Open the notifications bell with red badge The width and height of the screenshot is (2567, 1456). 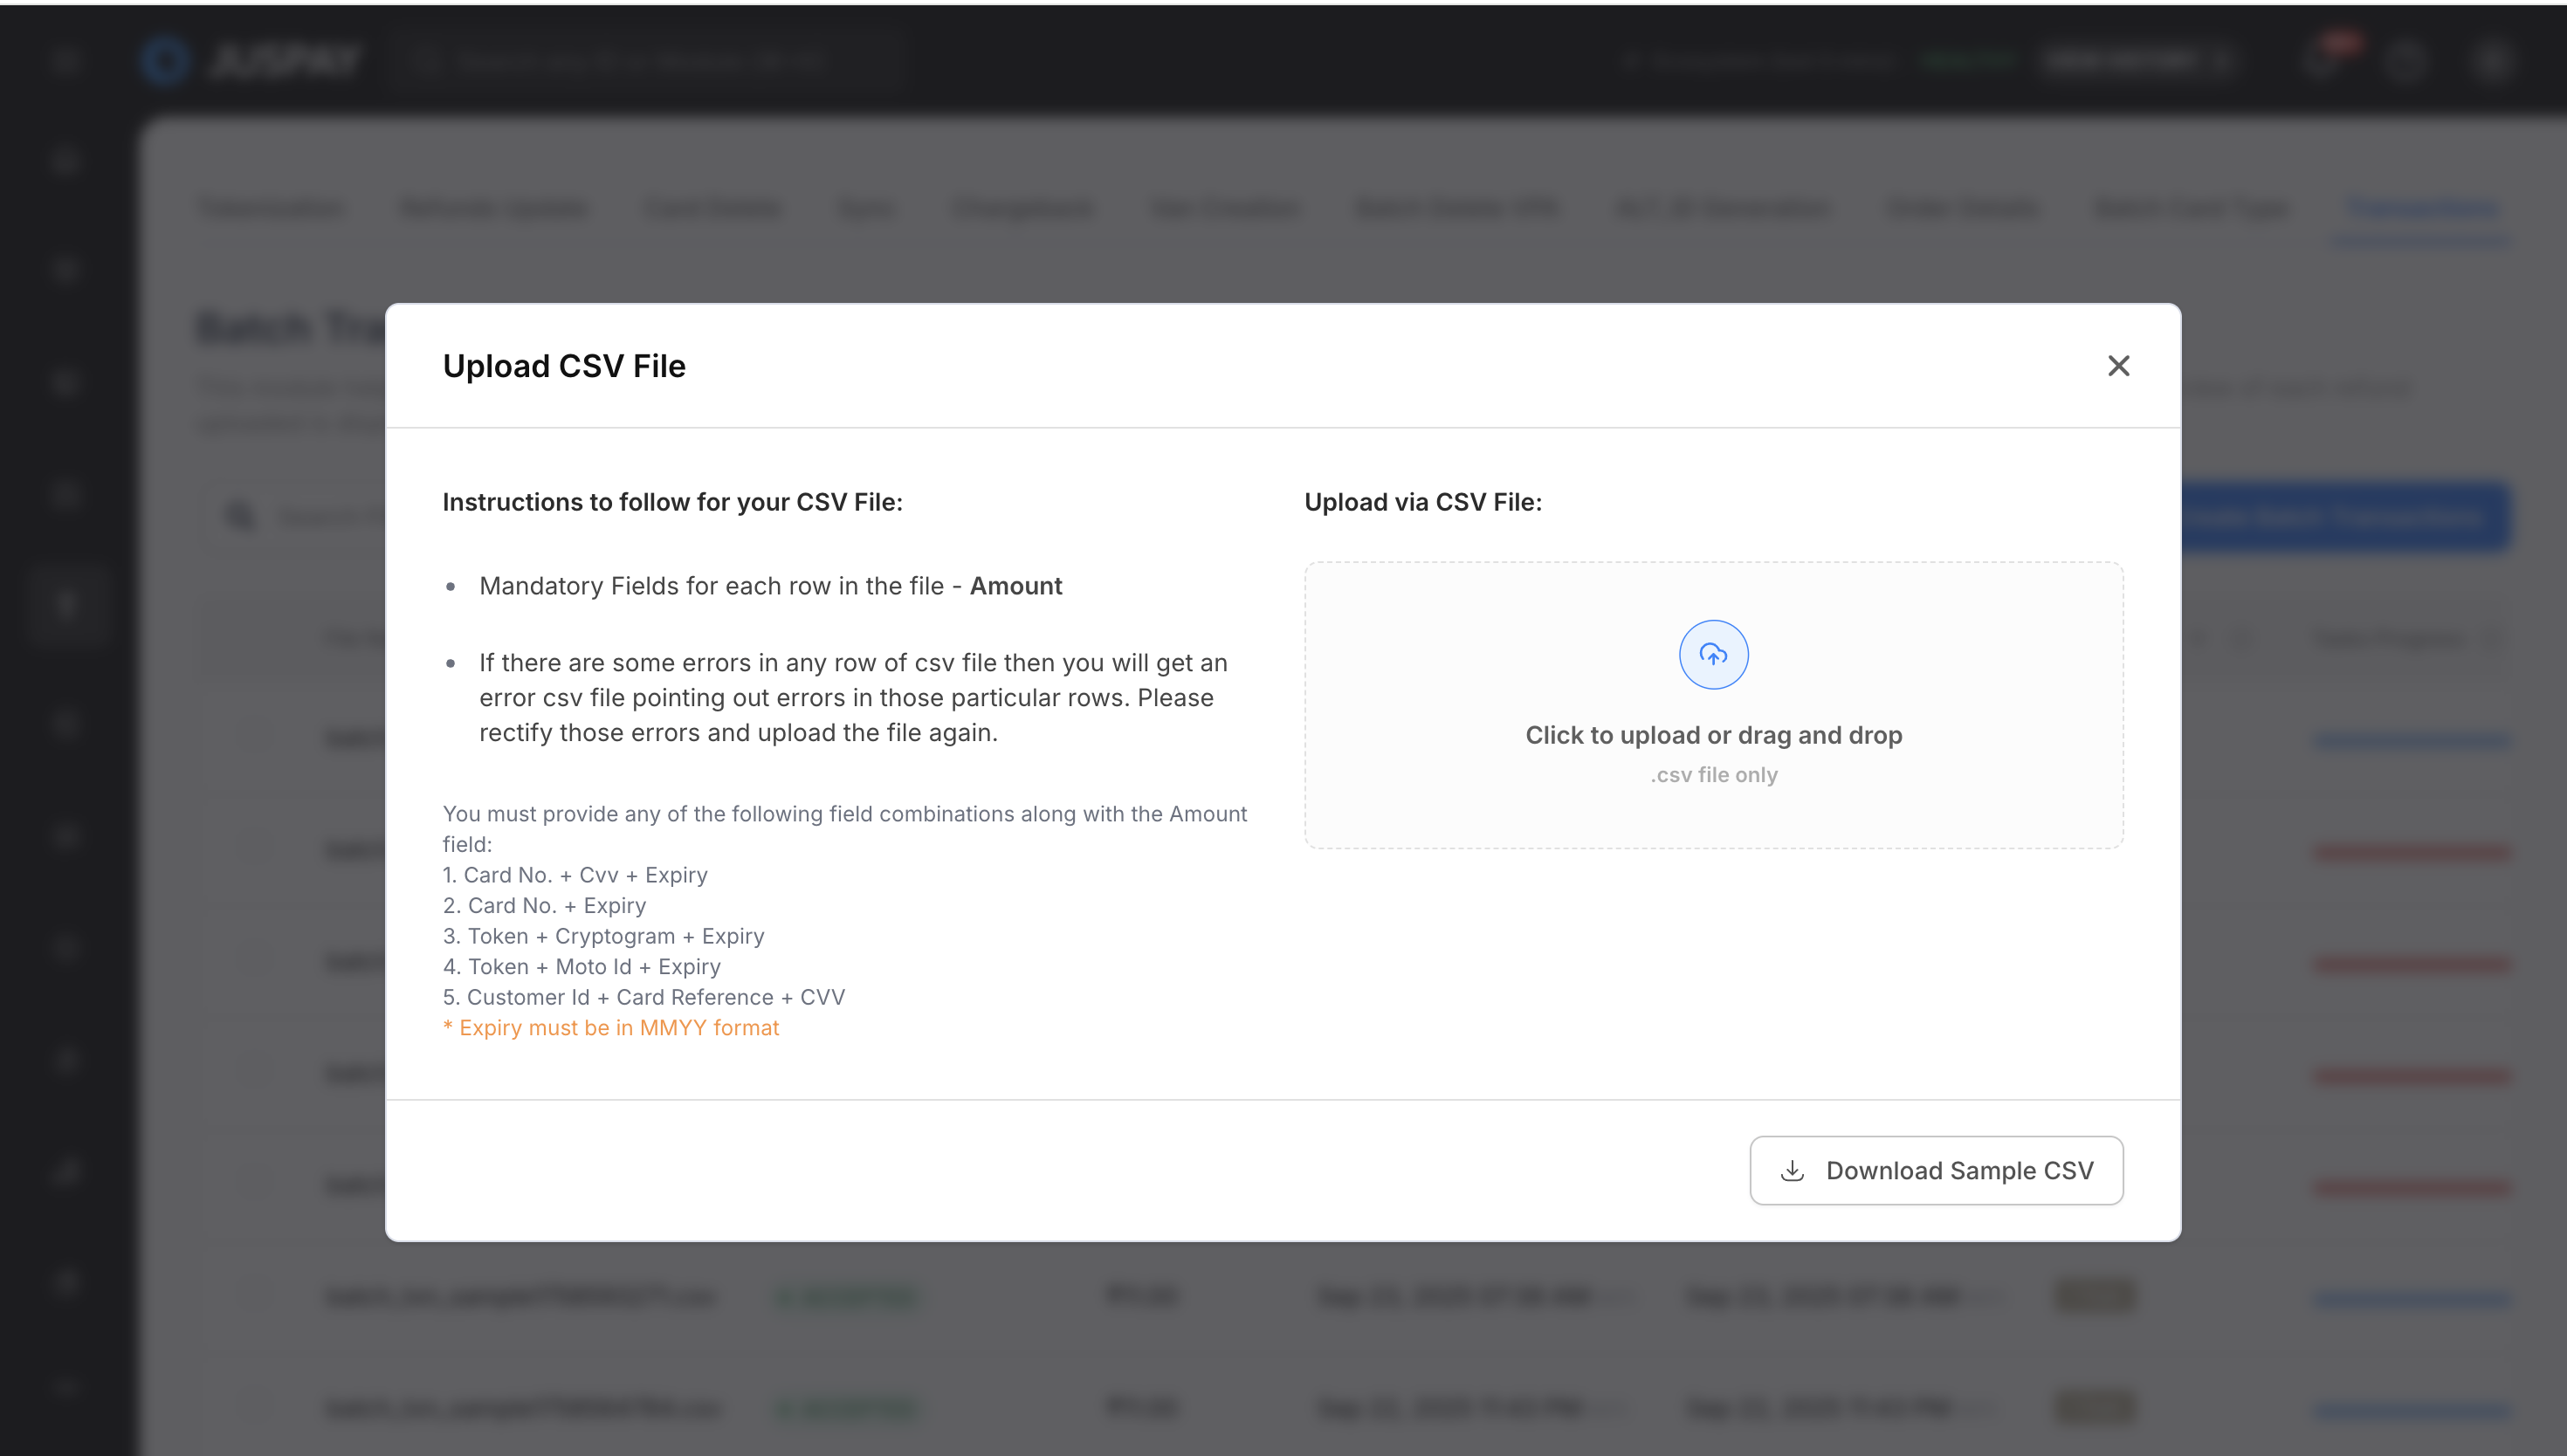coord(2322,60)
